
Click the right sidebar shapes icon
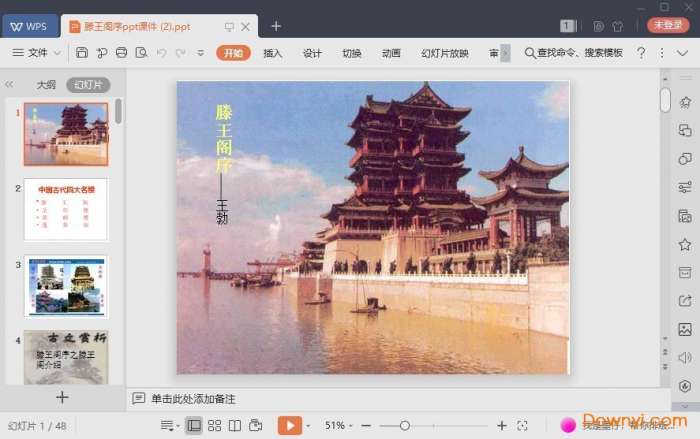[x=685, y=159]
